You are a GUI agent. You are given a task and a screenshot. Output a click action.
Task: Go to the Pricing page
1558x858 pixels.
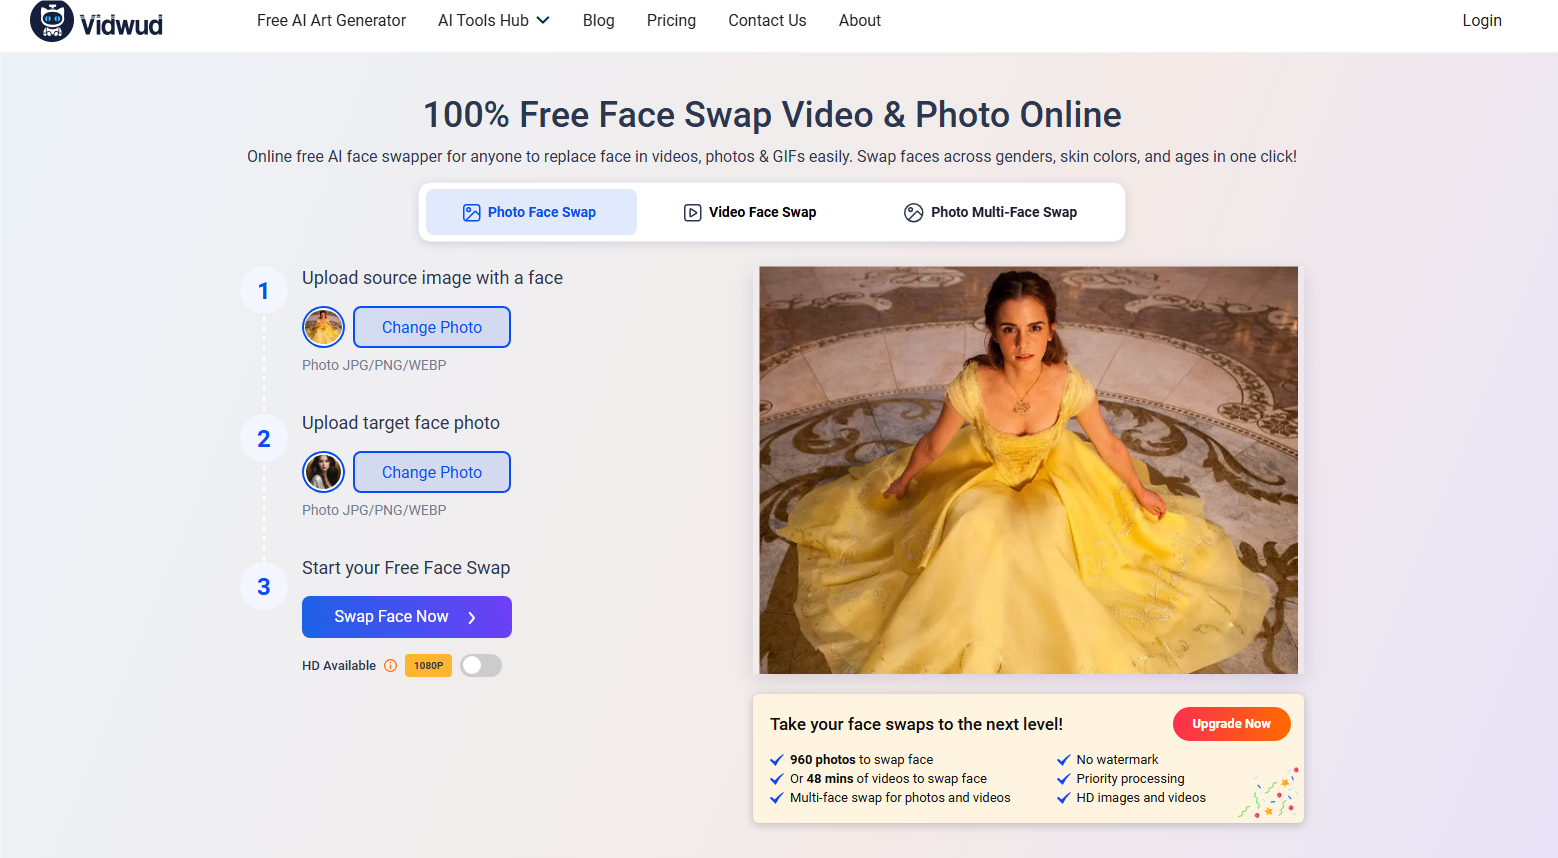[671, 20]
